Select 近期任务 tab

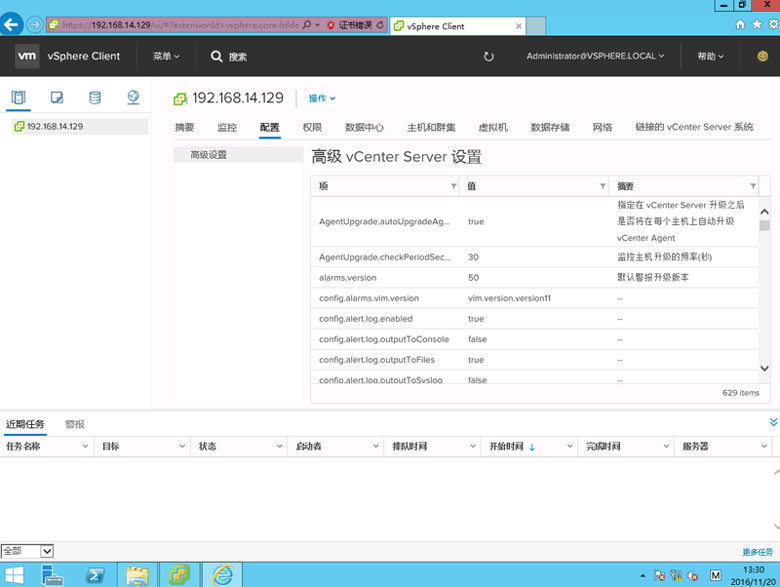25,424
